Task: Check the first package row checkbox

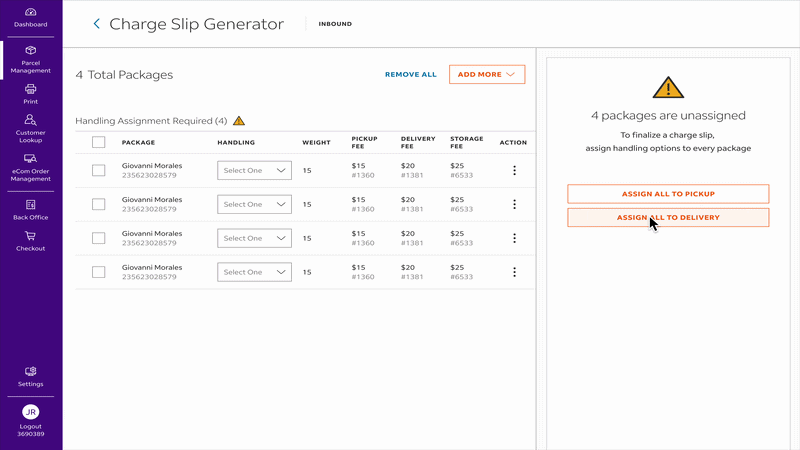Action: 98,171
